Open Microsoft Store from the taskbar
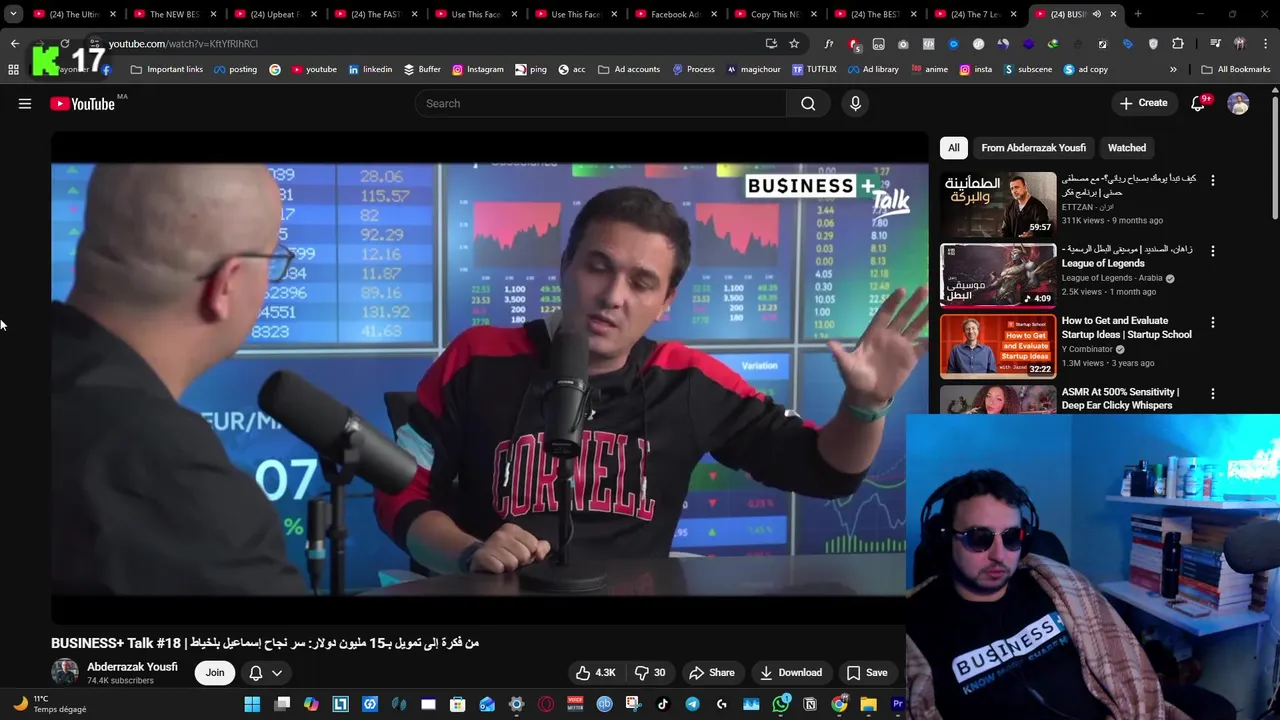The height and width of the screenshot is (720, 1280). pyautogui.click(x=458, y=704)
